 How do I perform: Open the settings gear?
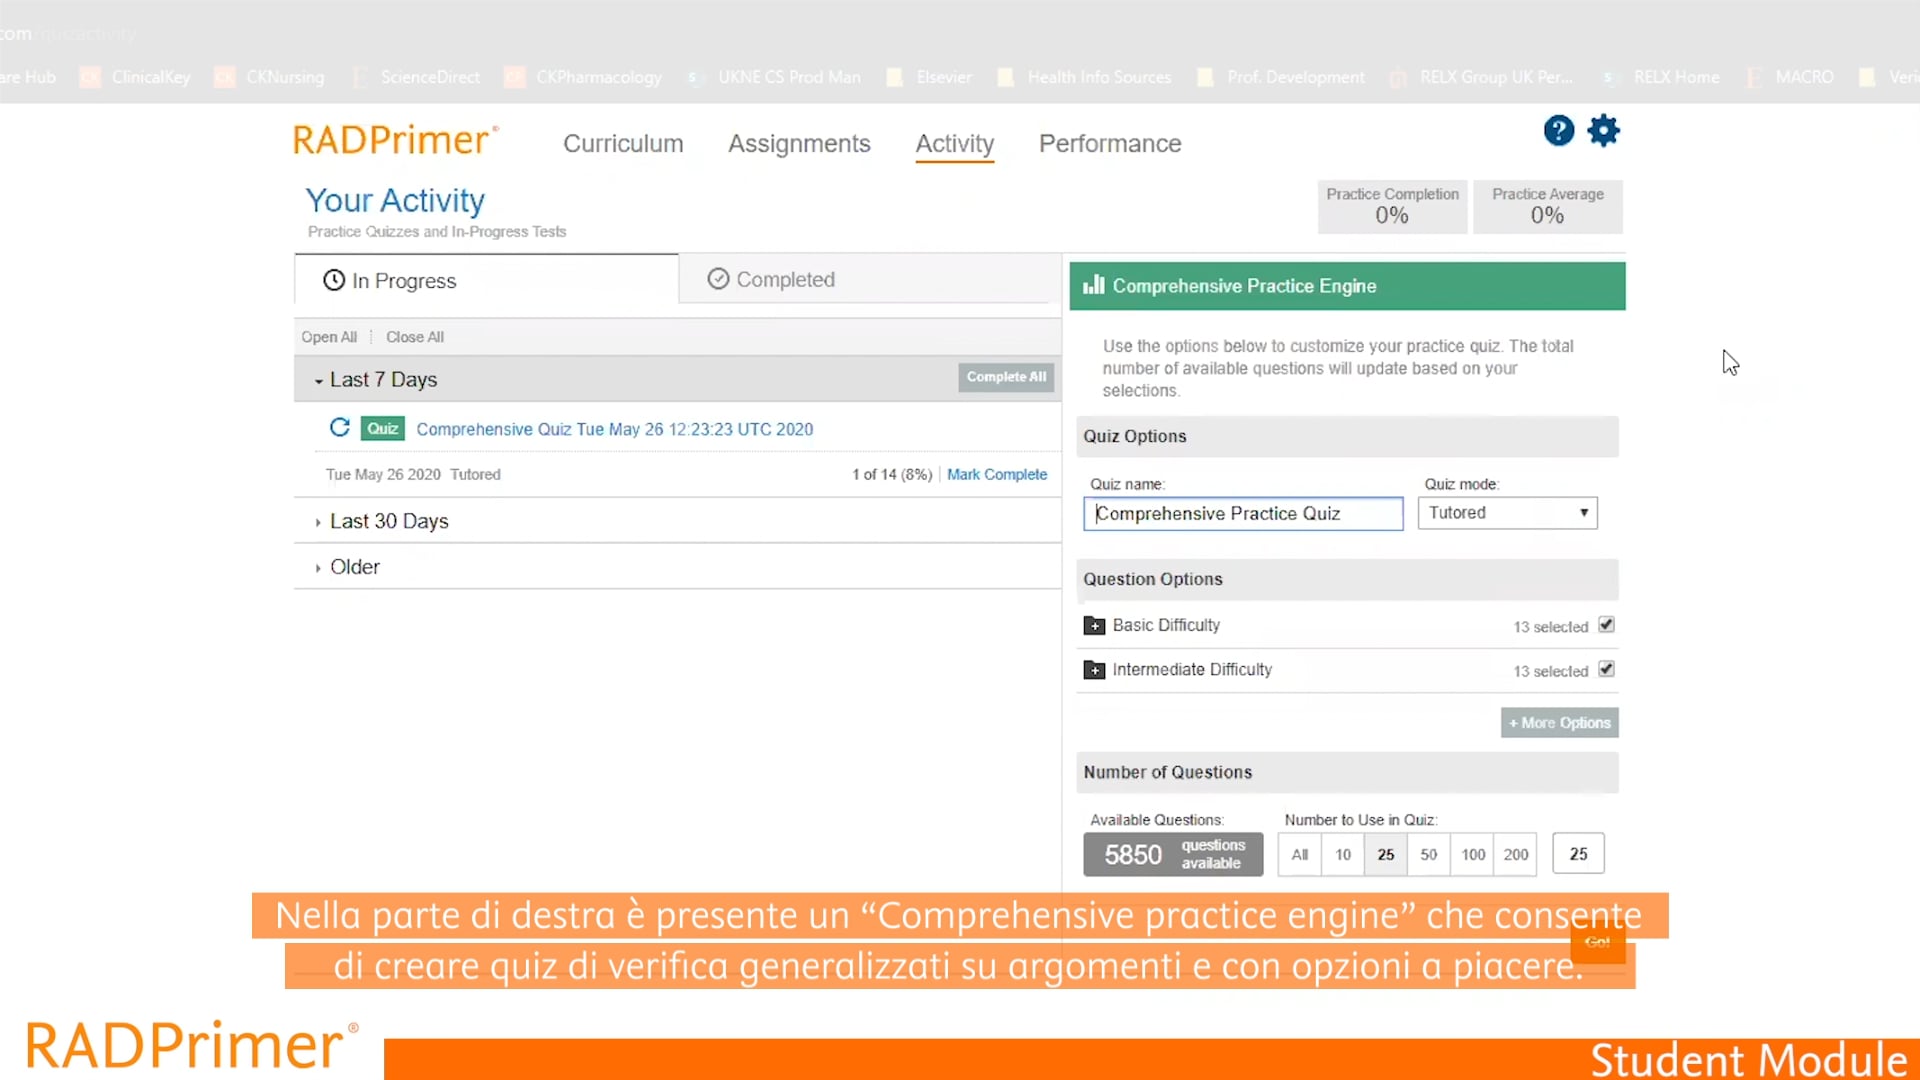(1604, 131)
